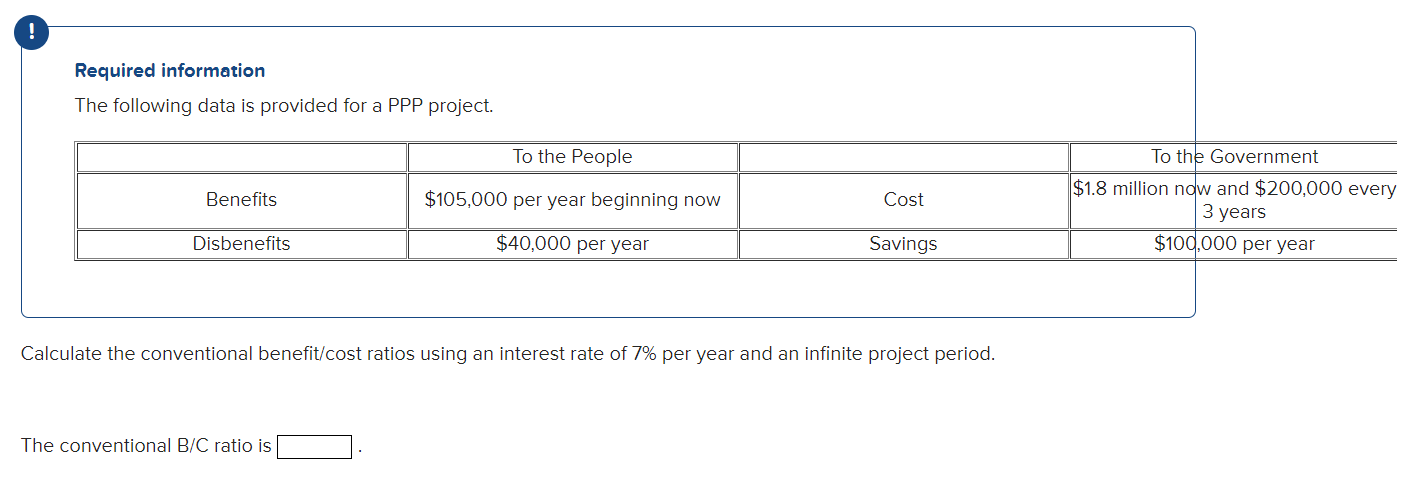Click the "Savings" label cell
Viewport: 1421px width, 502px height.
click(x=903, y=244)
